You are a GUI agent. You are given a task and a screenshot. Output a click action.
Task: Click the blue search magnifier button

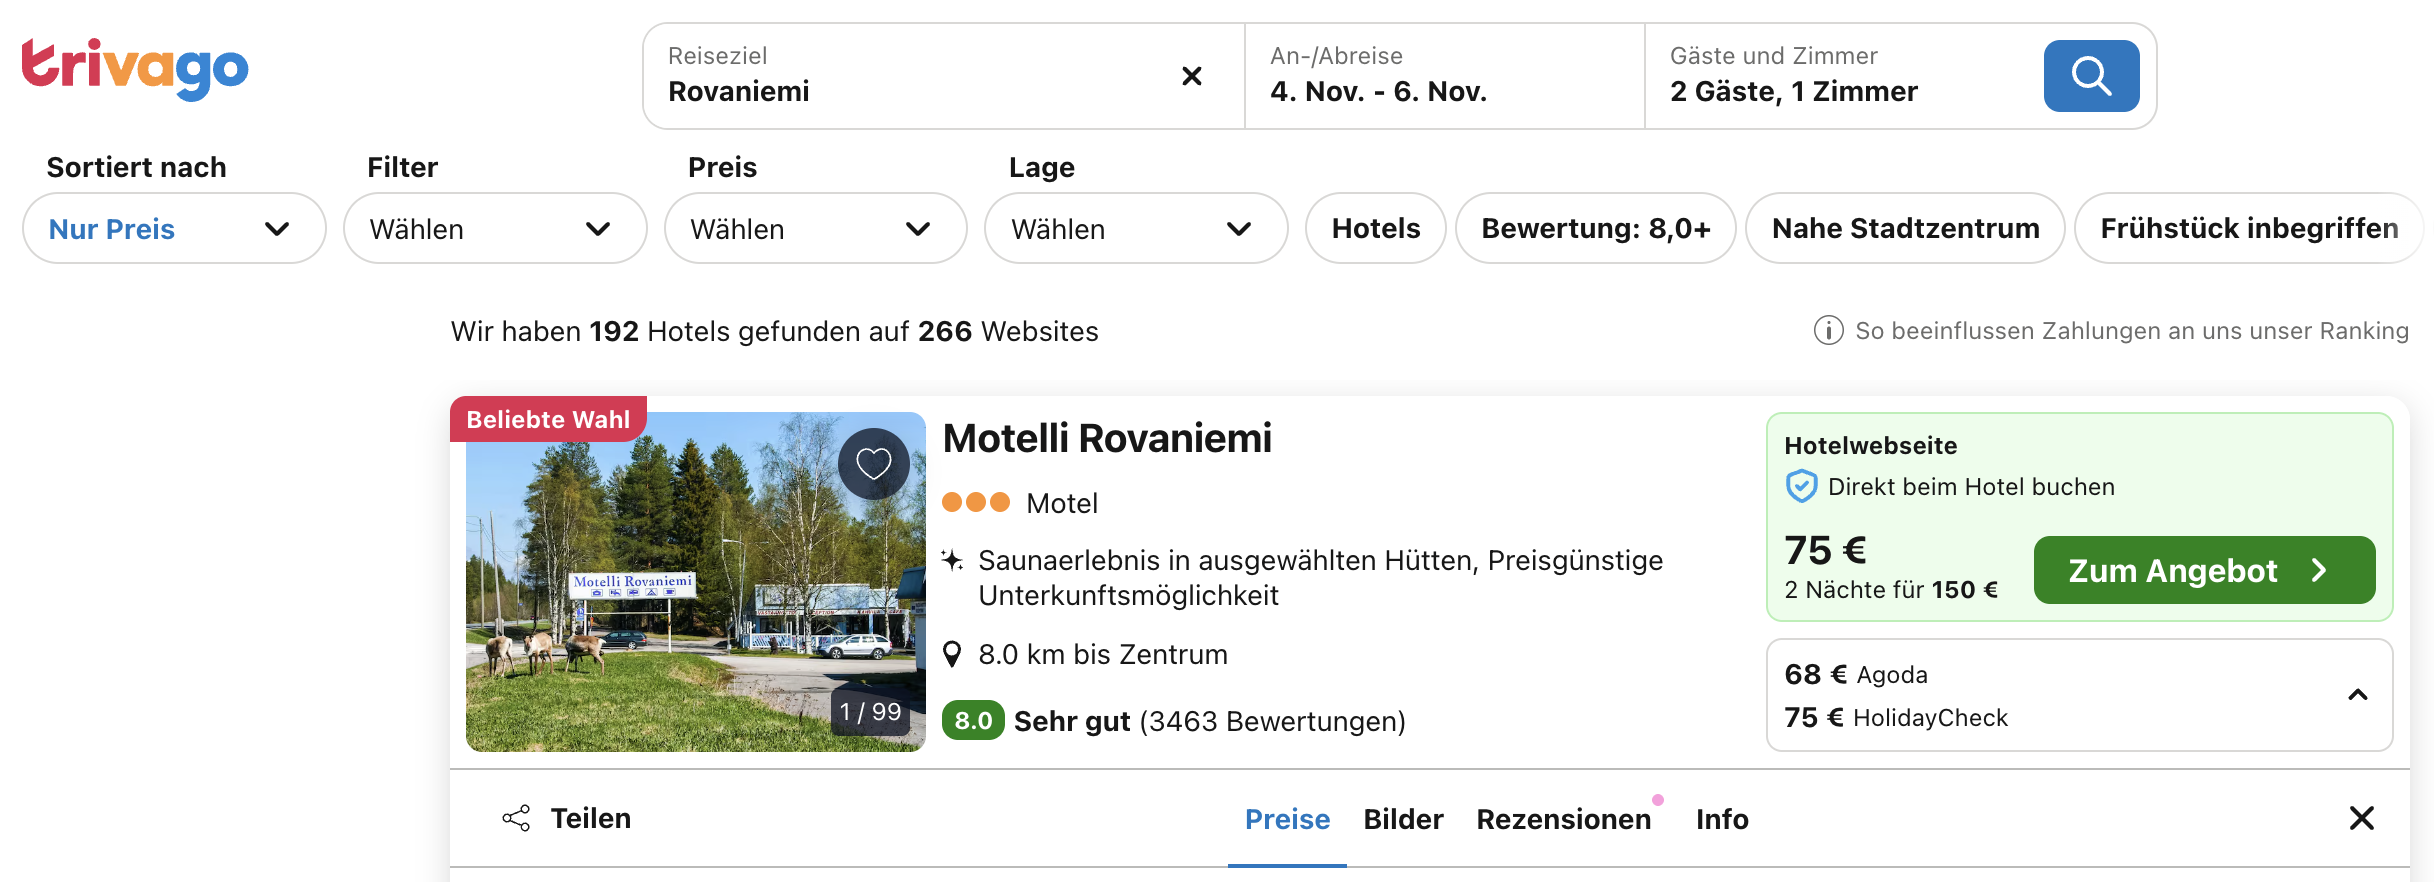tap(2090, 76)
